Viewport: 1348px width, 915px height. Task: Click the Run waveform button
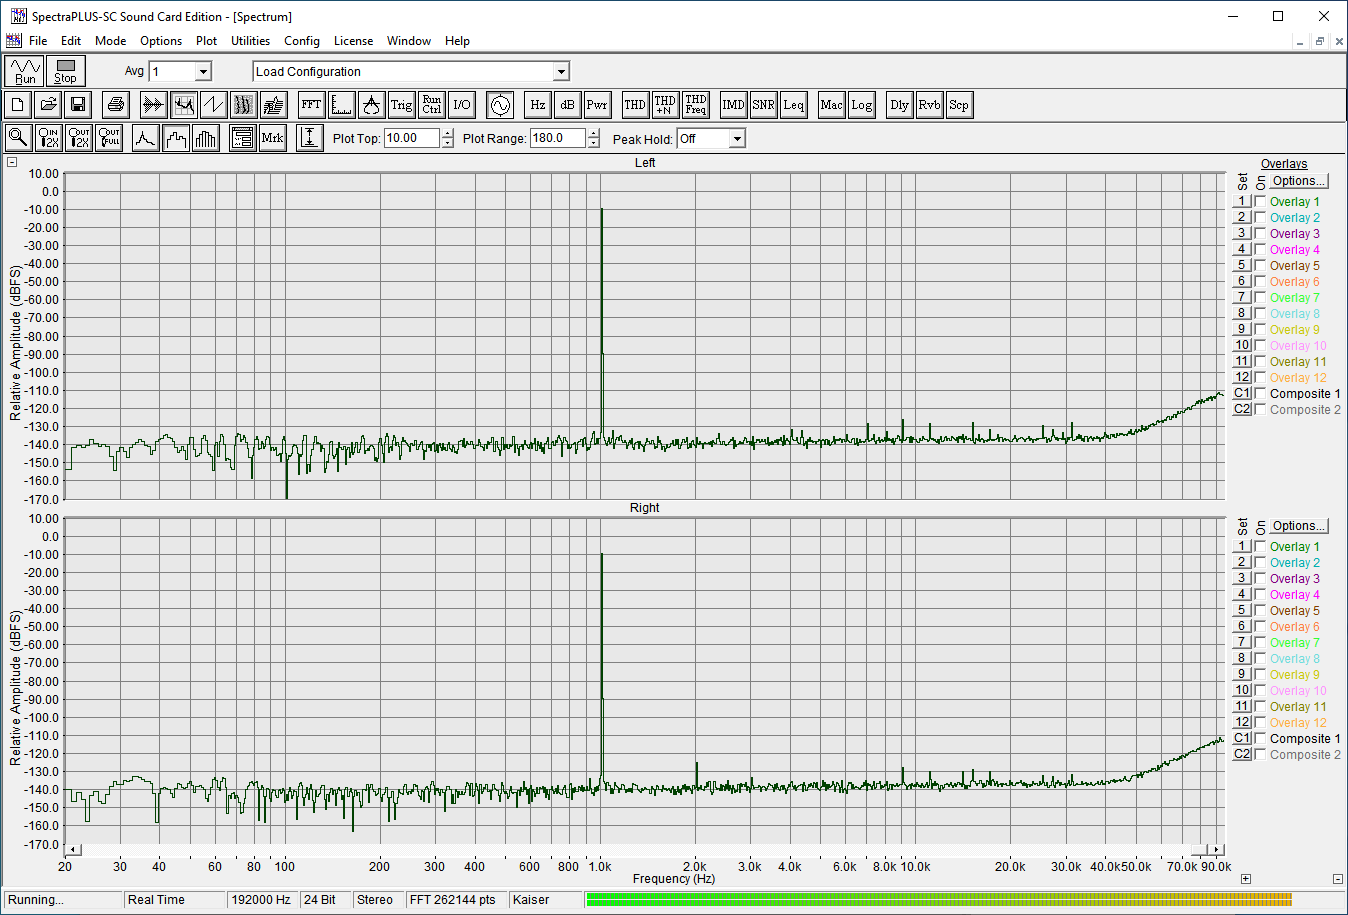(25, 71)
